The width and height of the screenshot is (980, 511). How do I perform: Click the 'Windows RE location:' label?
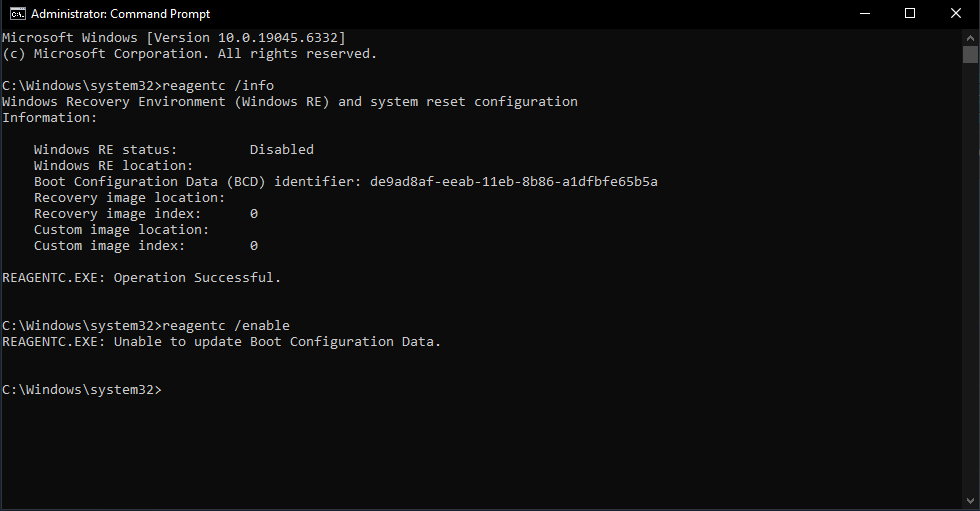[114, 166]
